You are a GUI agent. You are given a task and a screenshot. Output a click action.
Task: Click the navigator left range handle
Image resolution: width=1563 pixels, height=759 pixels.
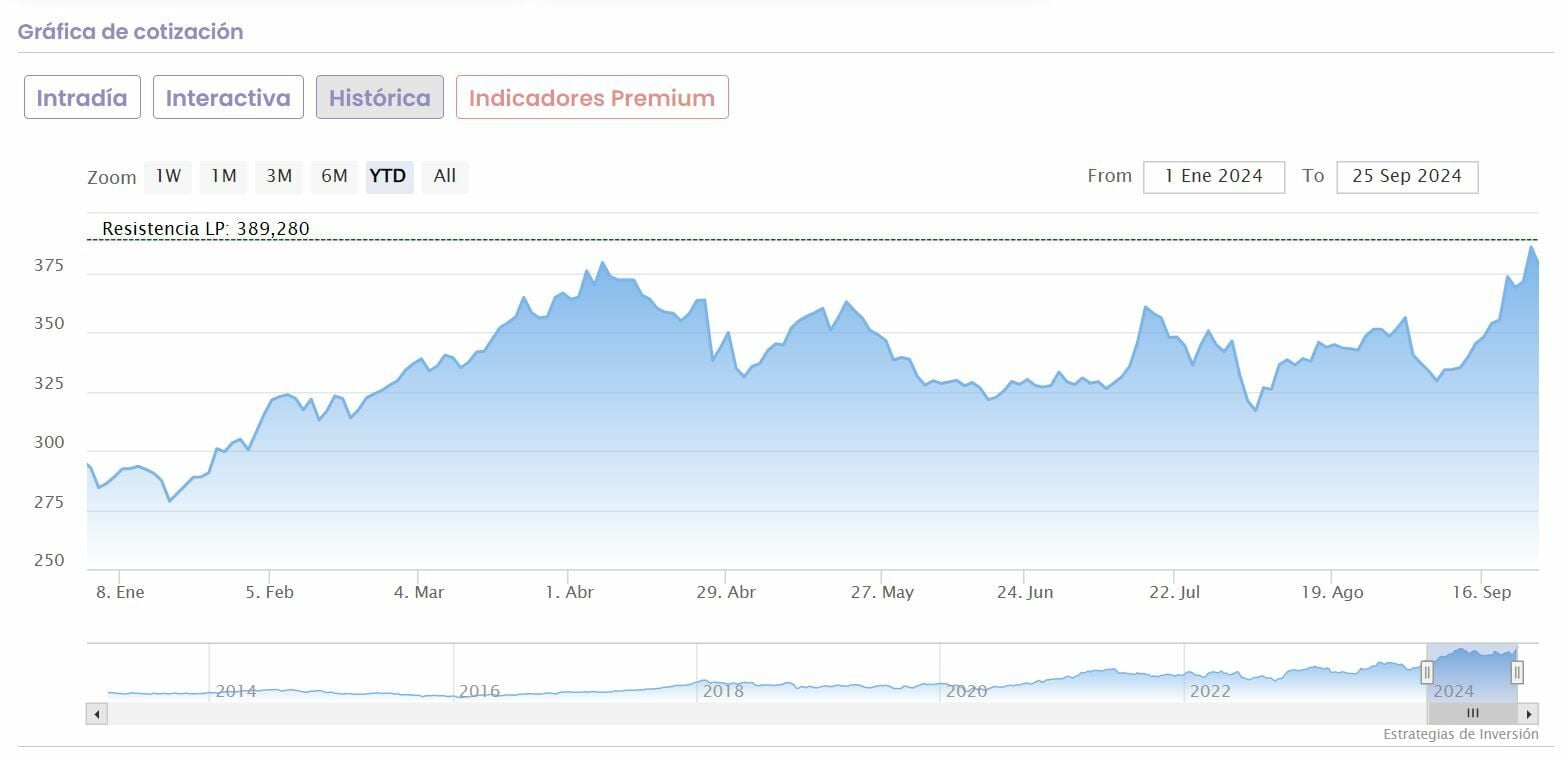click(1428, 672)
